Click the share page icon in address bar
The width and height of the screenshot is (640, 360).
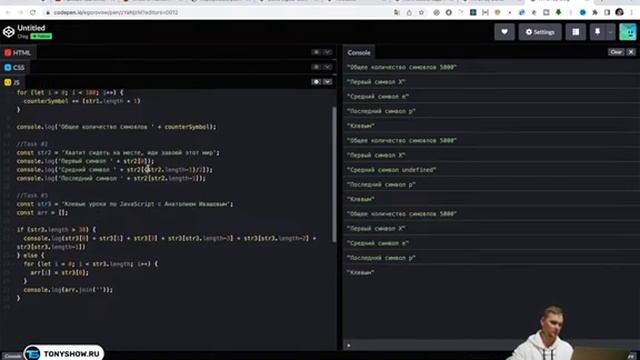click(409, 13)
